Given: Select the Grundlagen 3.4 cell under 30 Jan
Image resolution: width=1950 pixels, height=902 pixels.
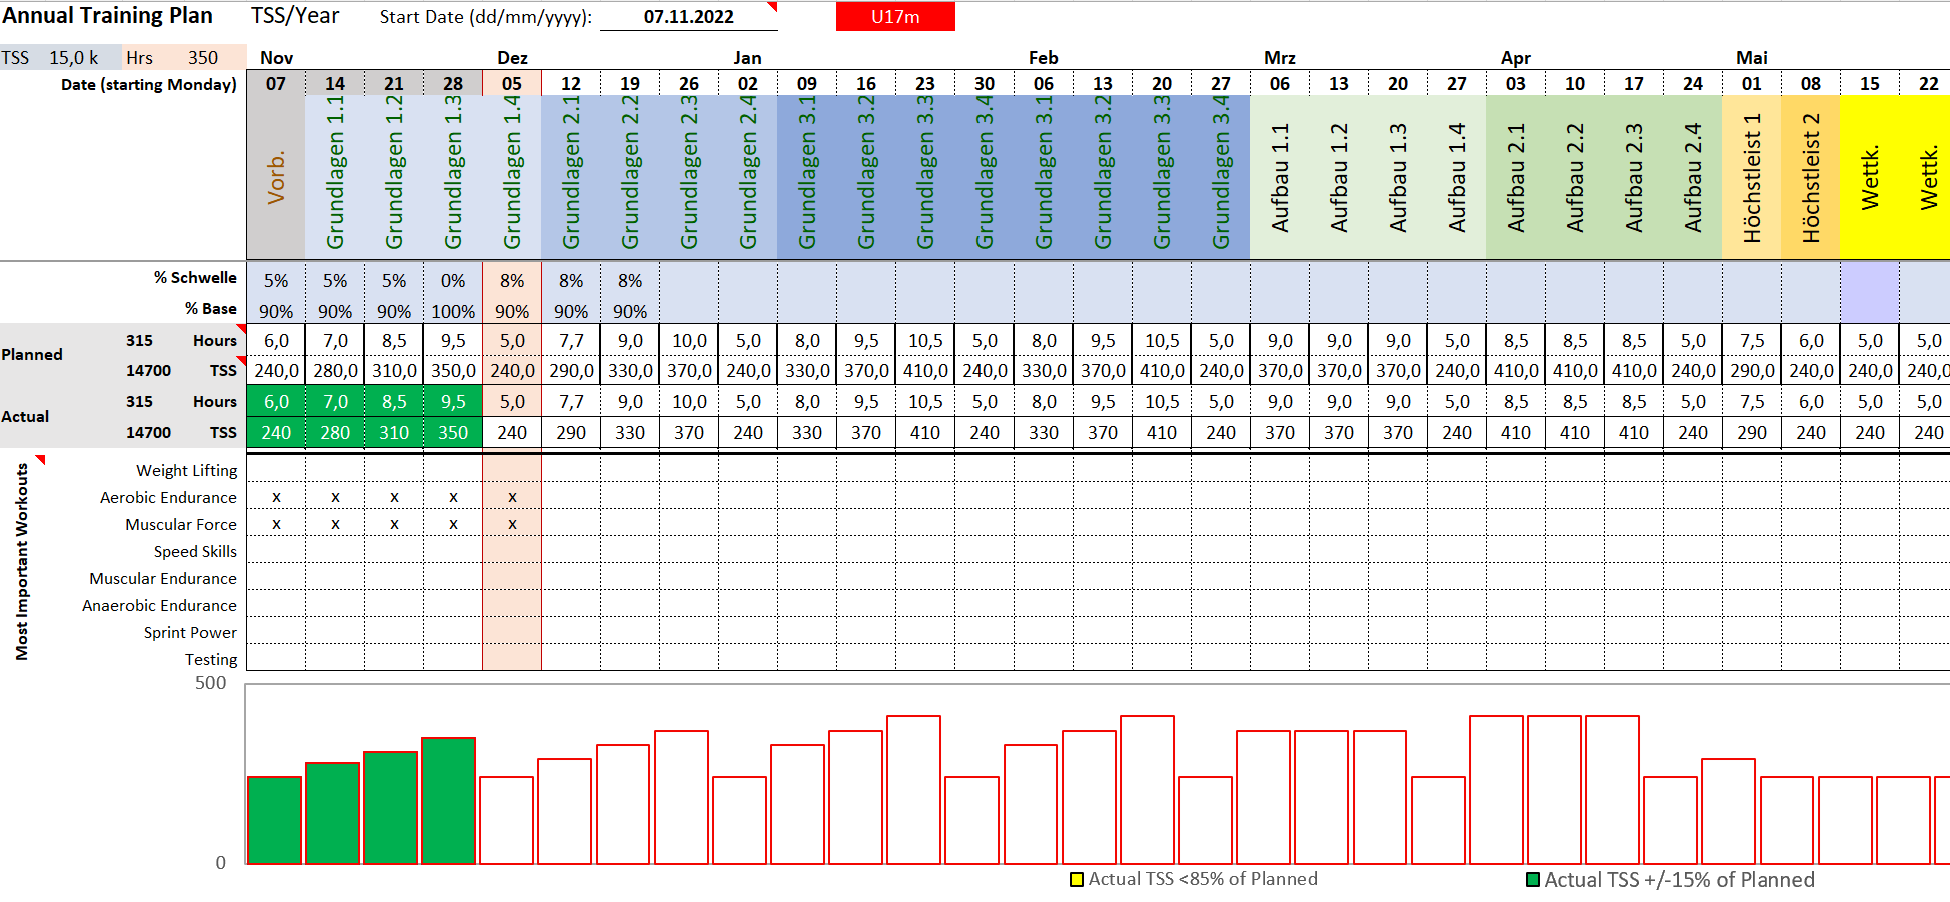Looking at the screenshot, I should (x=985, y=177).
